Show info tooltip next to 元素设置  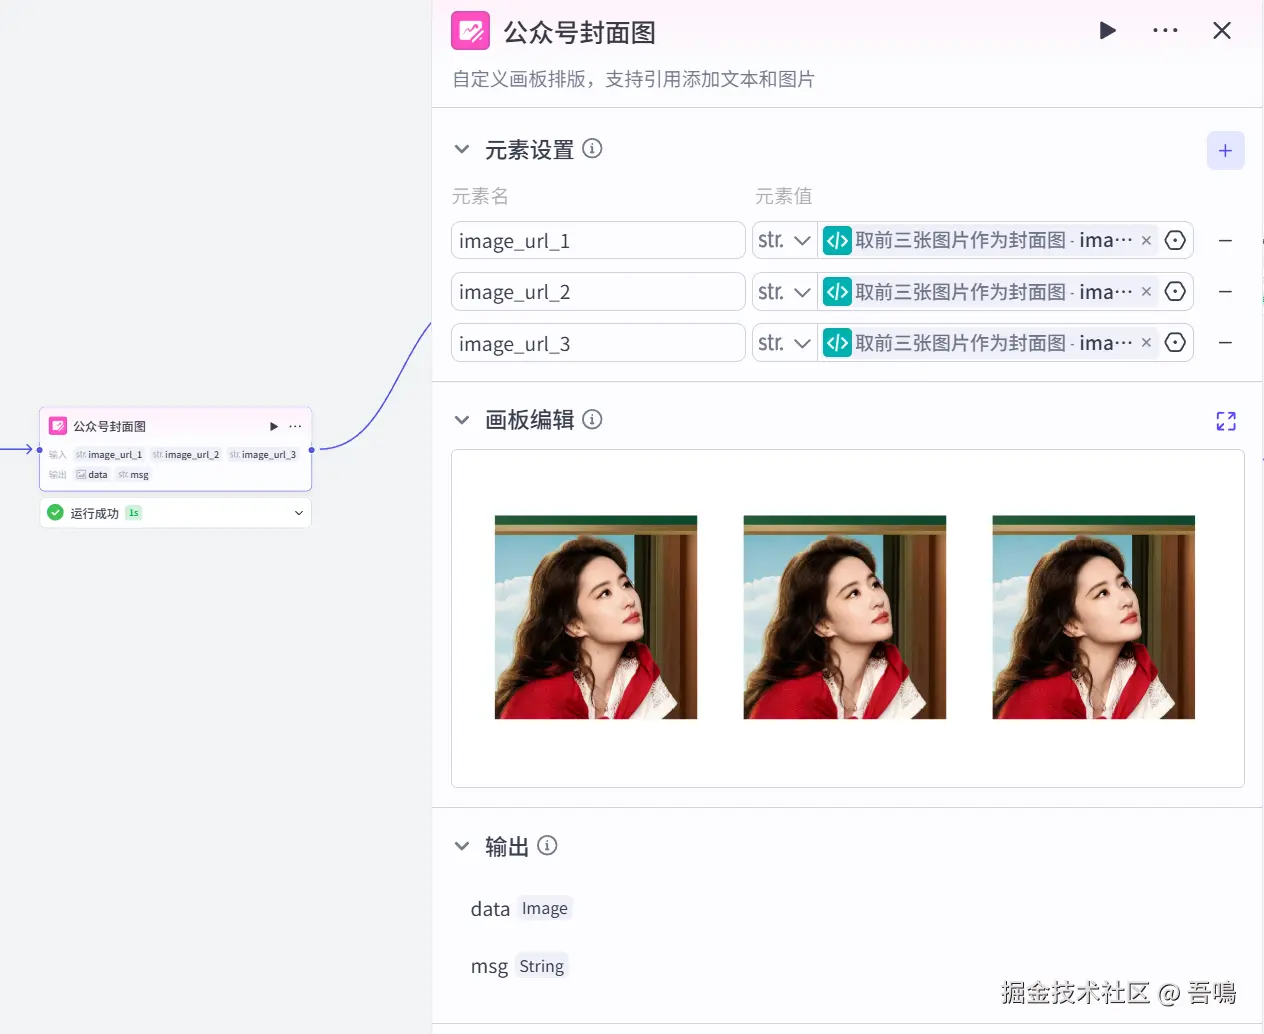[592, 149]
